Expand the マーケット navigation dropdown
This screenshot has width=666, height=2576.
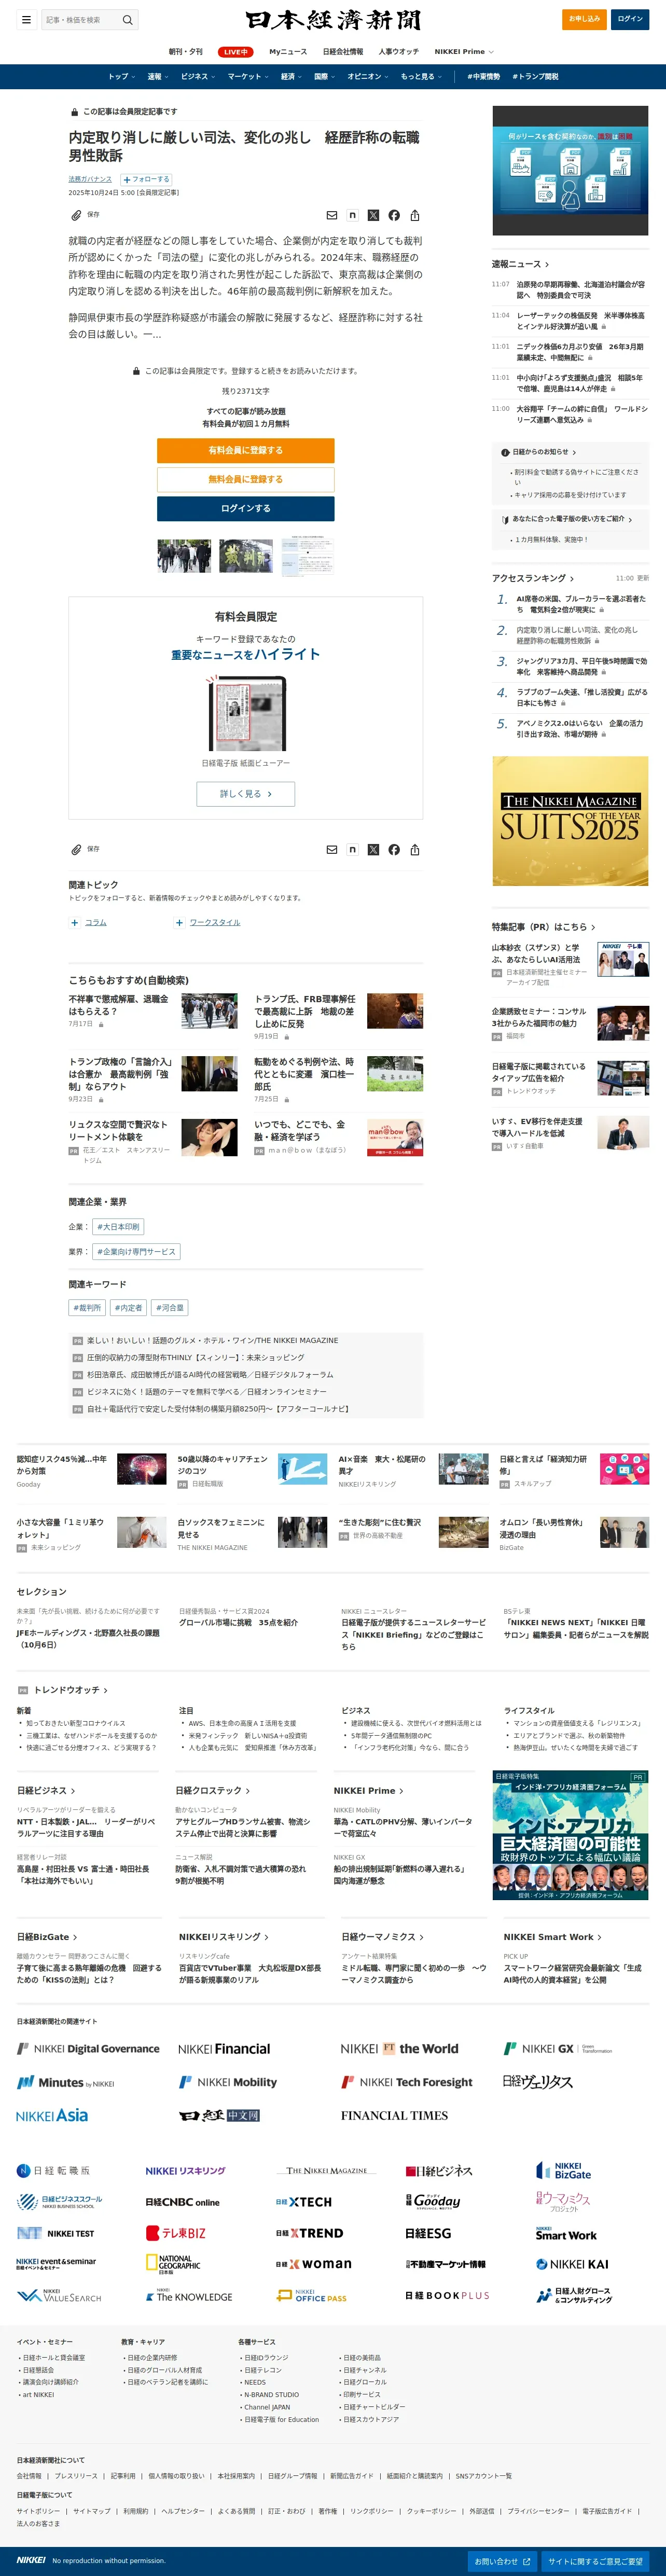(x=248, y=77)
